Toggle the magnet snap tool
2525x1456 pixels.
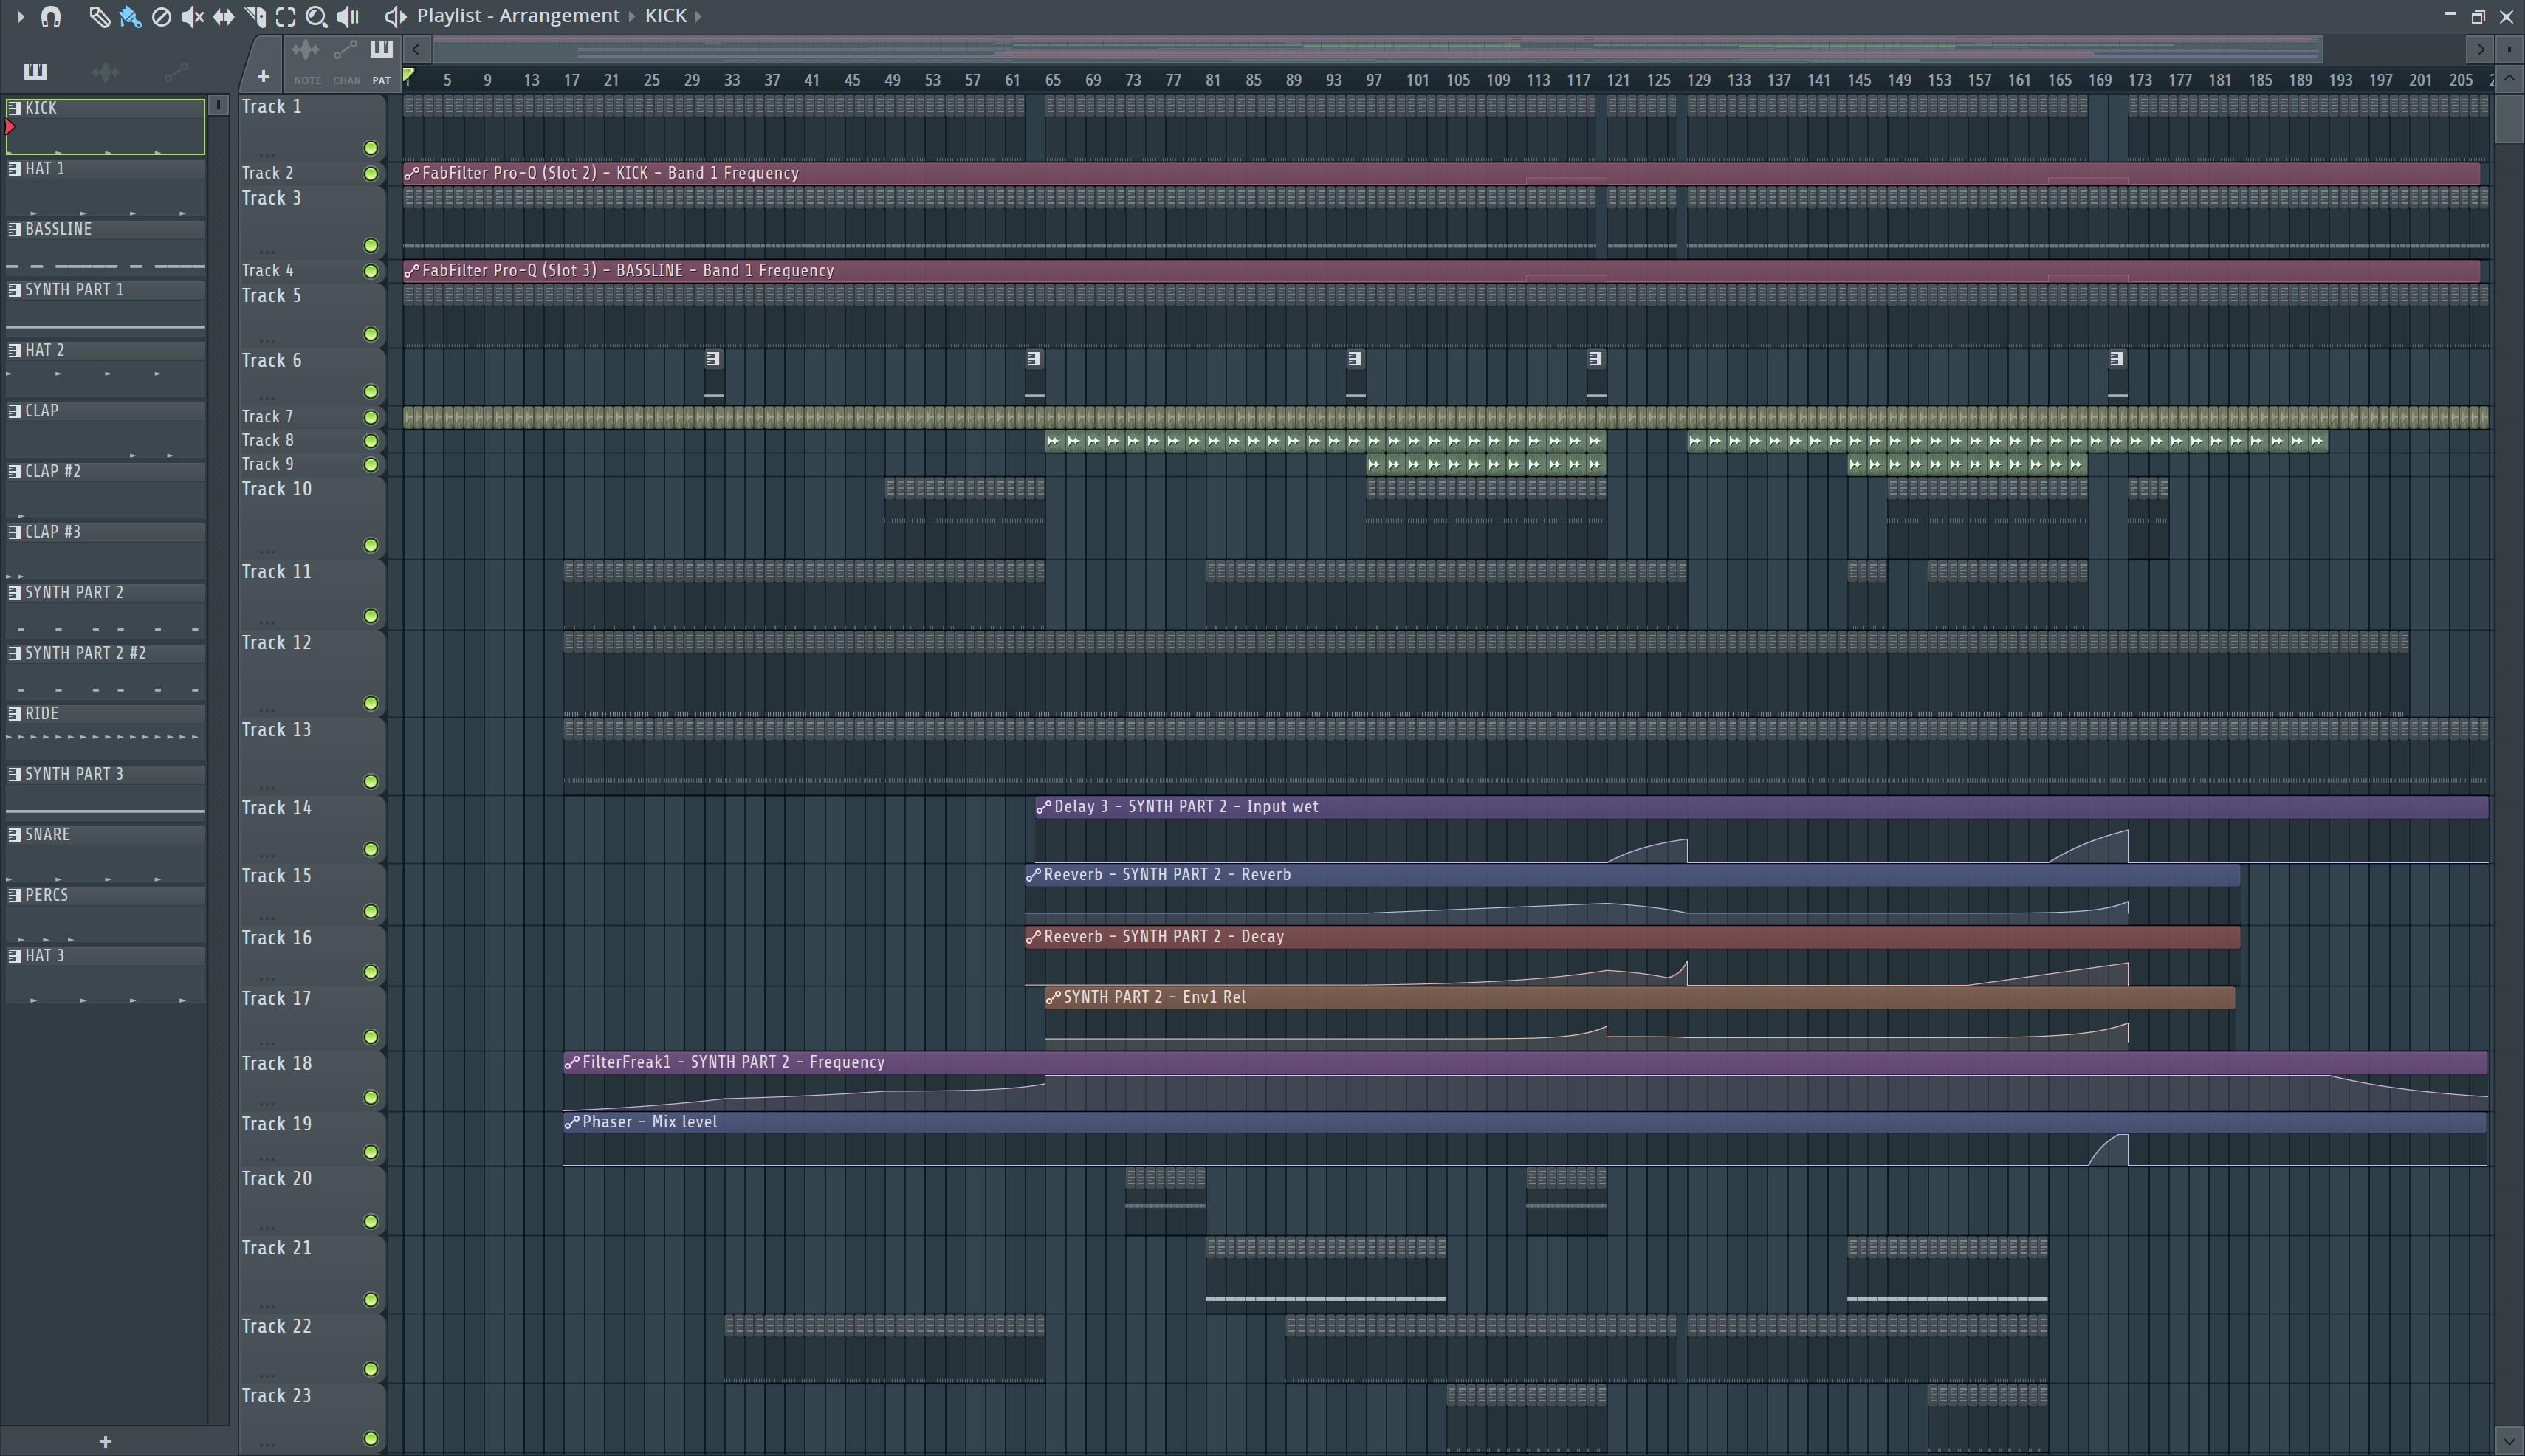pos(51,16)
